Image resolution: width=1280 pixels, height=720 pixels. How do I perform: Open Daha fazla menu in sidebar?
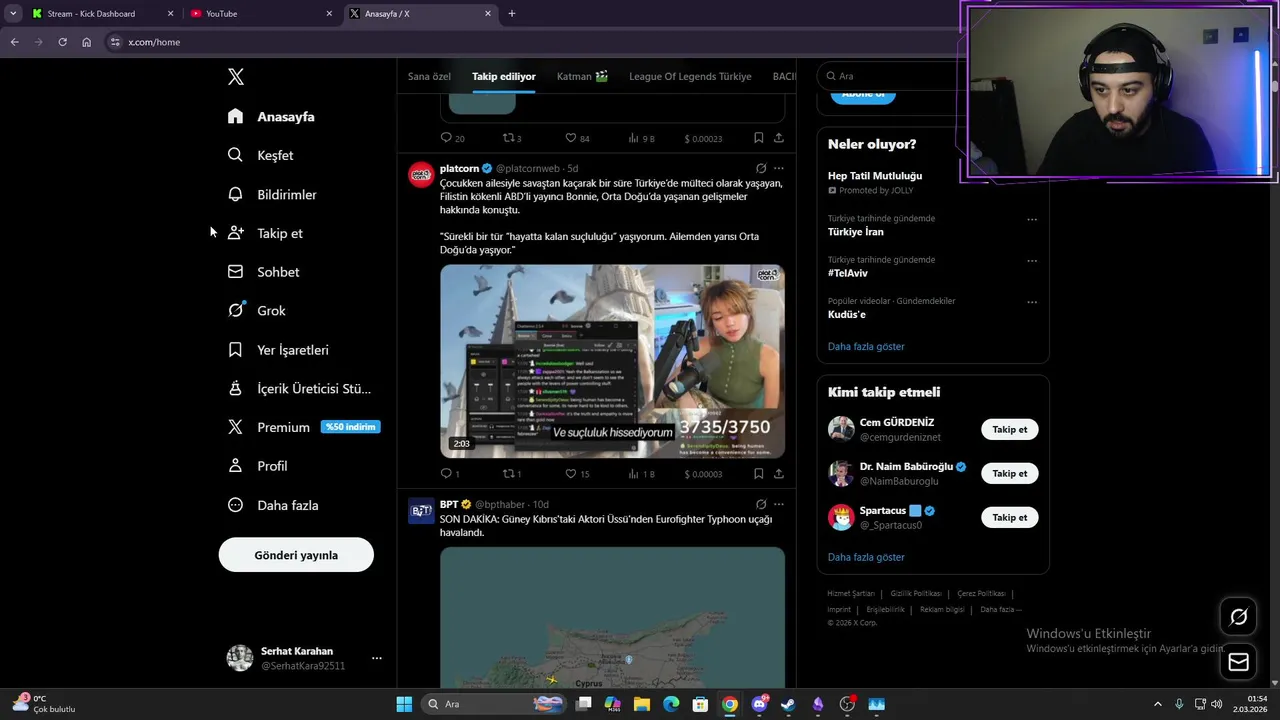pyautogui.click(x=273, y=505)
